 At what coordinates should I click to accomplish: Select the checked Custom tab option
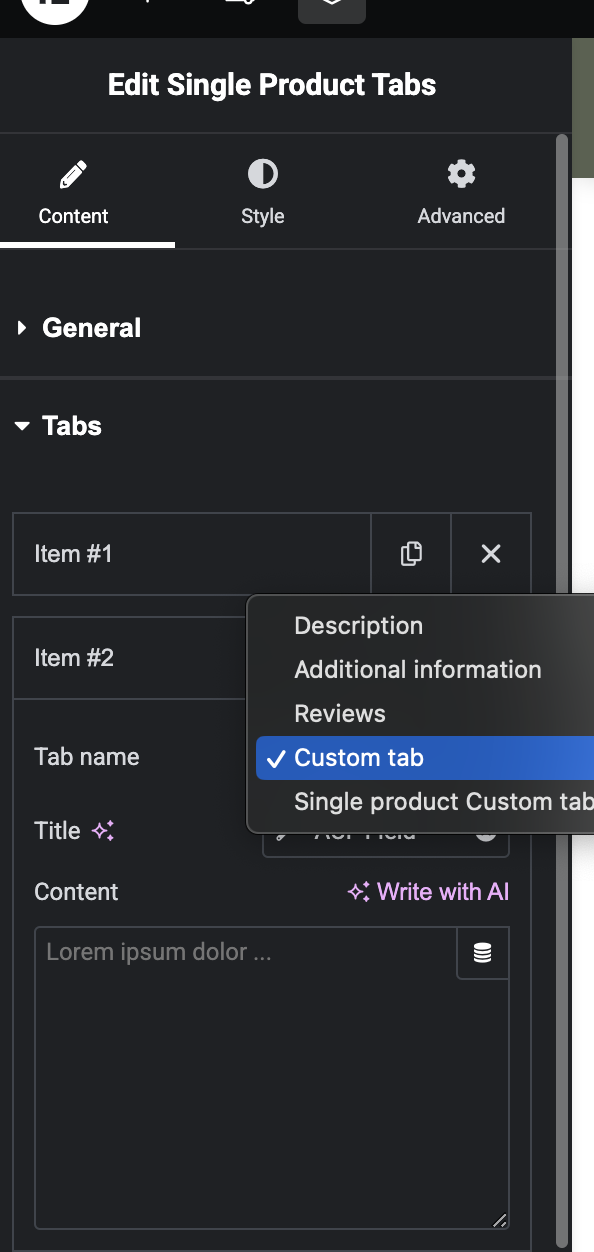coord(425,758)
